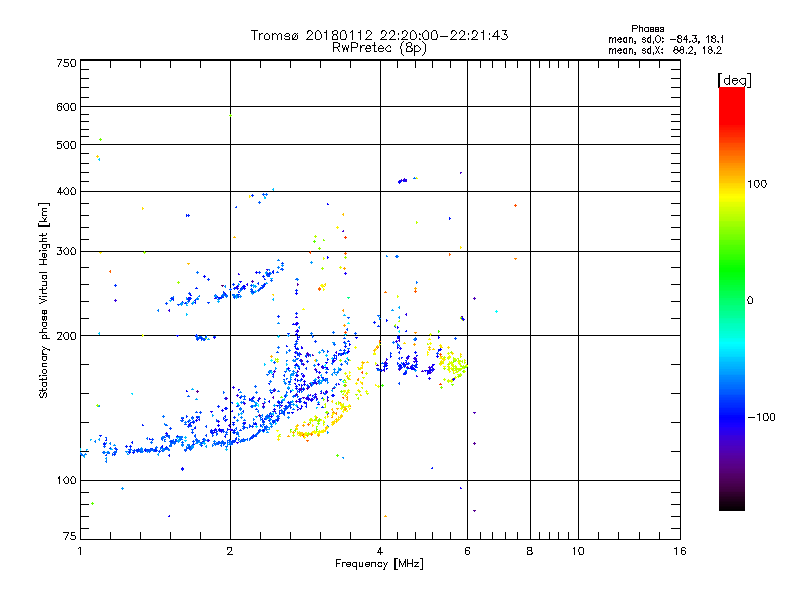Viewport: 800px width, 600px height.
Task: Click the x-axis tick label '10'
Action: coord(578,551)
